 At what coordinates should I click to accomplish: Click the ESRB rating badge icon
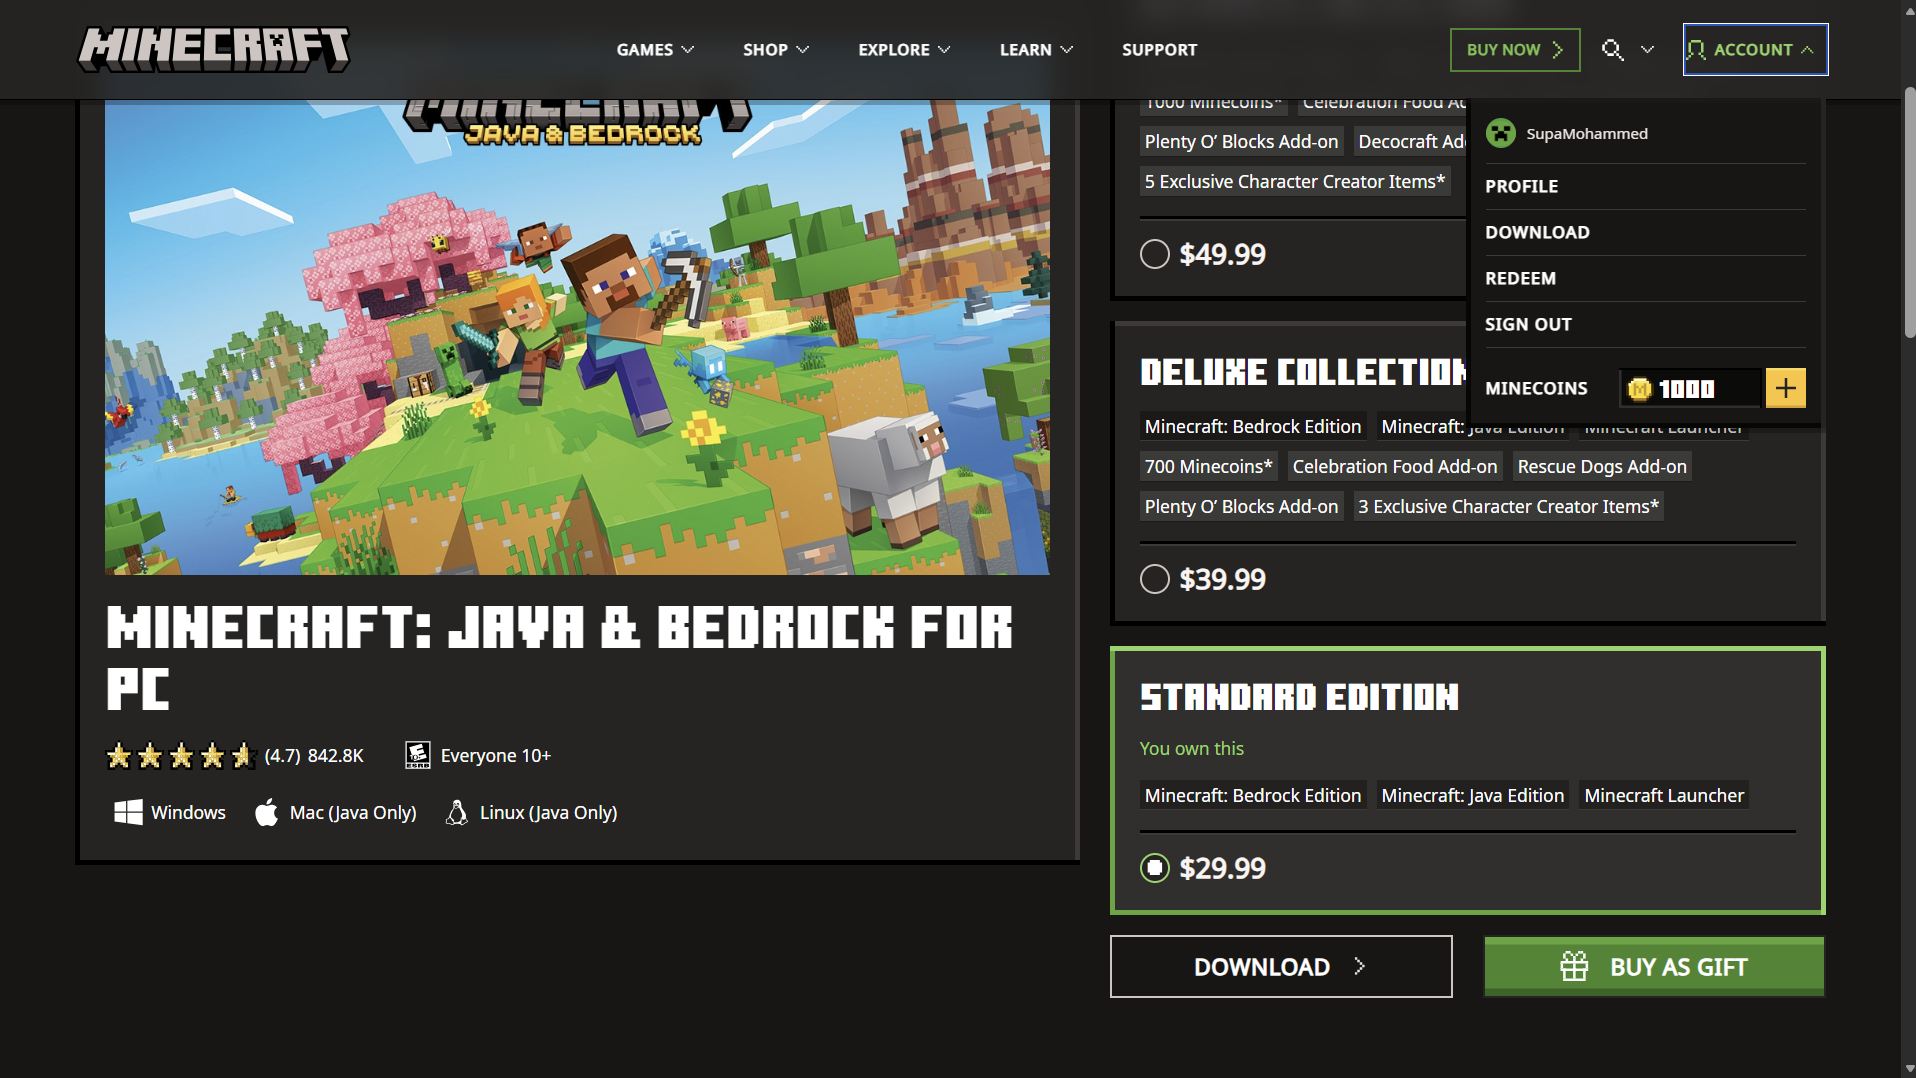pos(418,755)
